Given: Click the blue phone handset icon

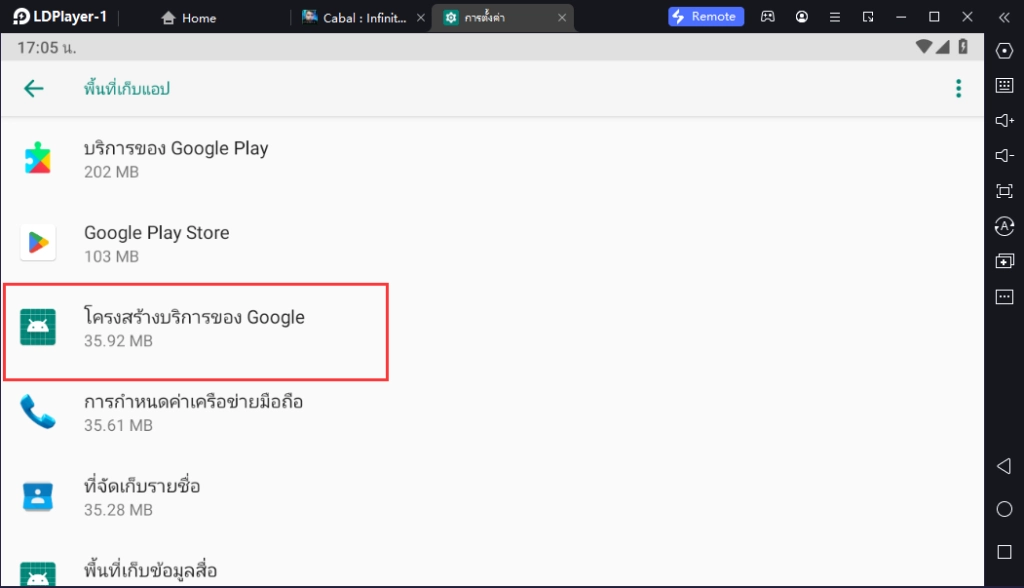Looking at the screenshot, I should click(38, 411).
